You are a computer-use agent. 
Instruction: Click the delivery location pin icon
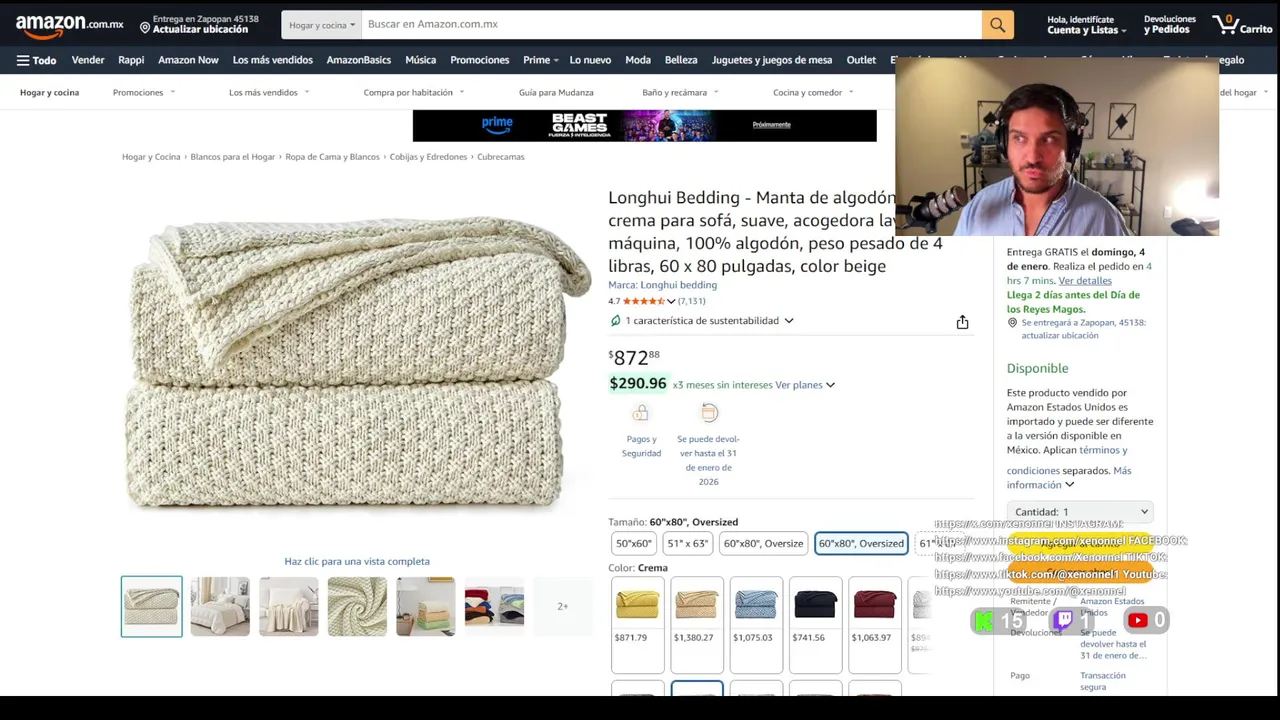pos(145,27)
